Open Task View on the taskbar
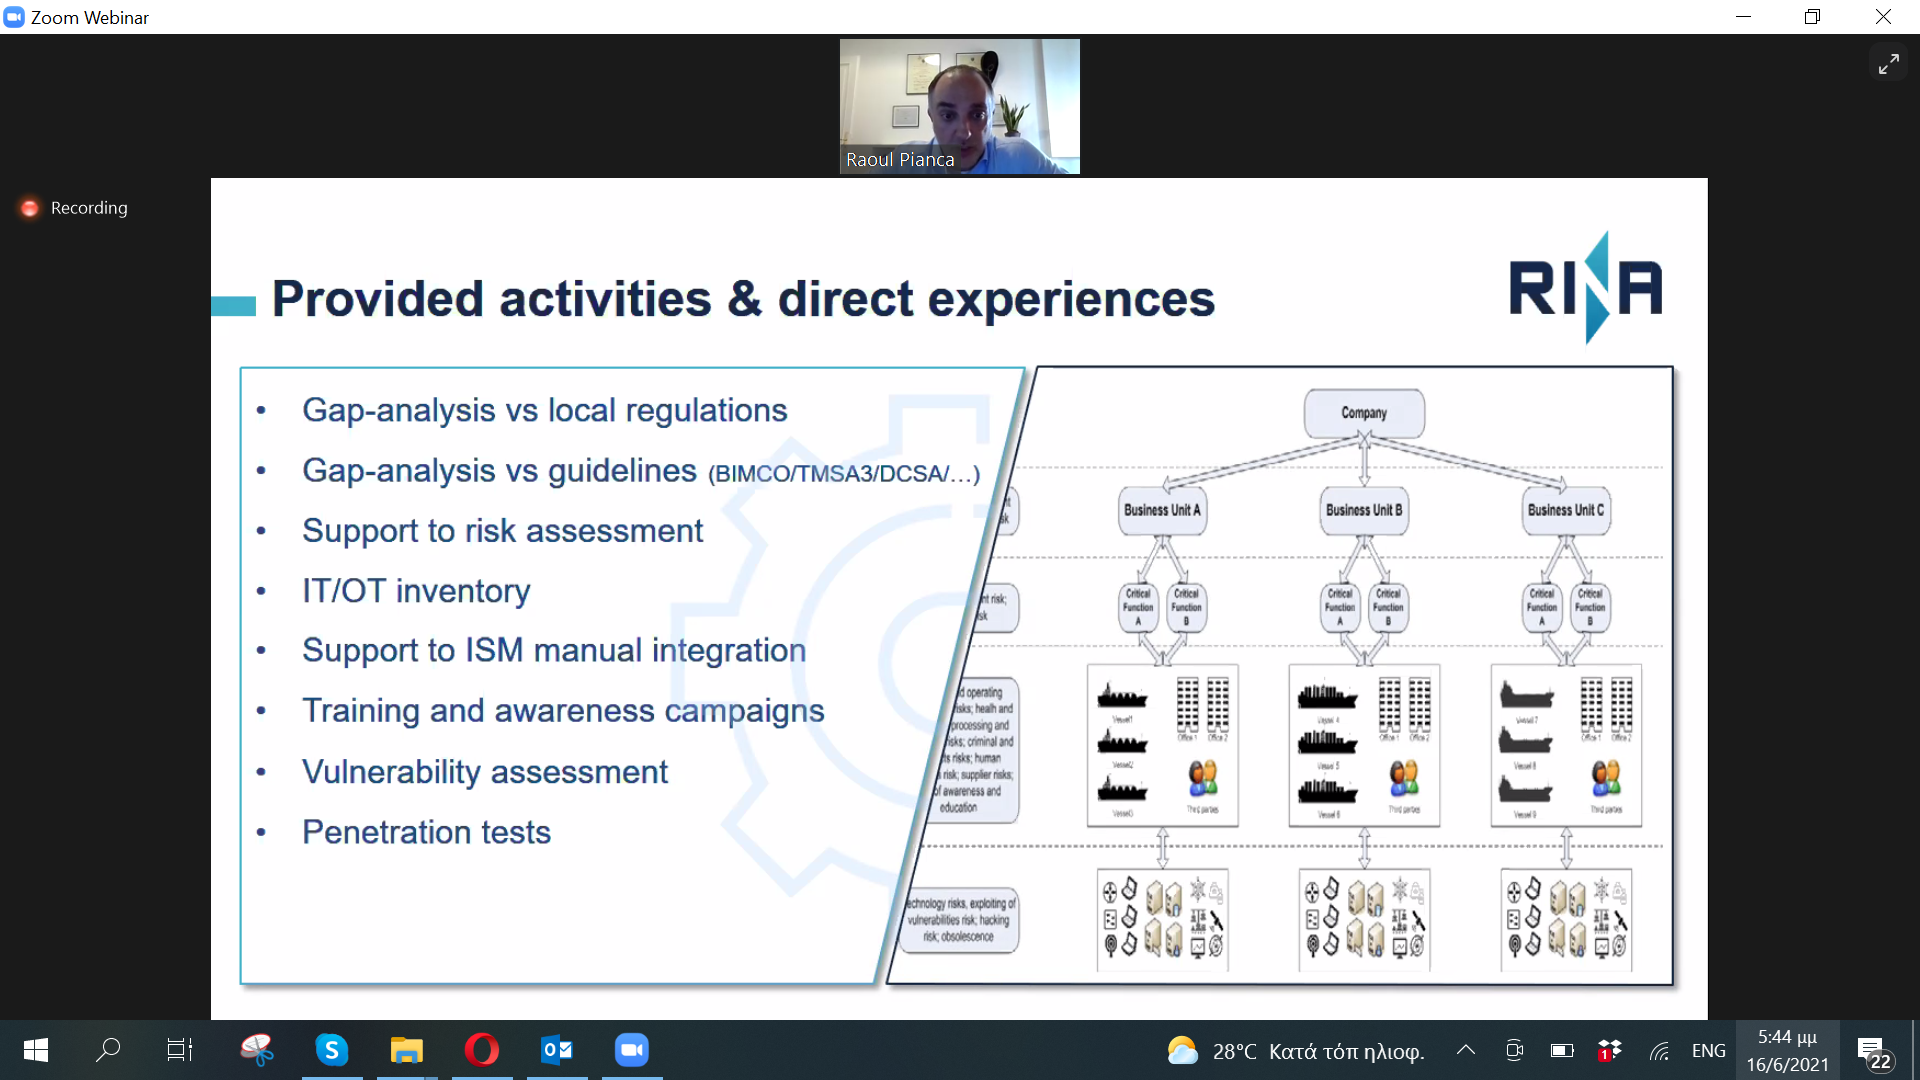The image size is (1920, 1080). click(180, 1050)
